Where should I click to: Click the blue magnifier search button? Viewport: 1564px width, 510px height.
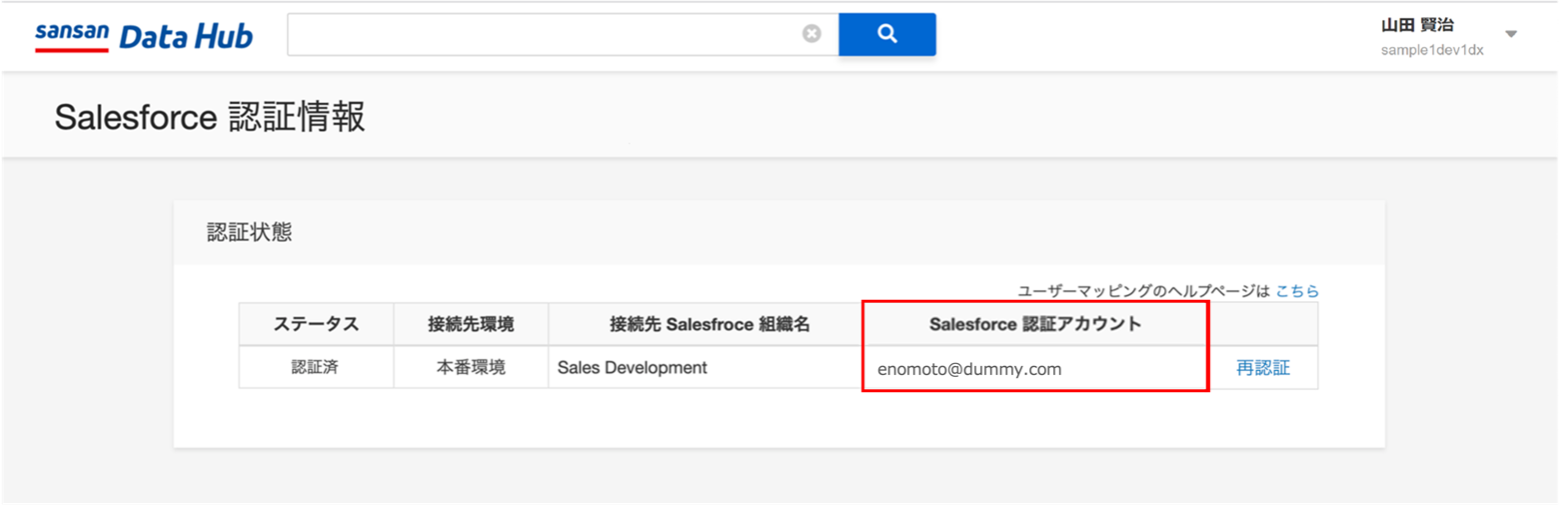(887, 34)
